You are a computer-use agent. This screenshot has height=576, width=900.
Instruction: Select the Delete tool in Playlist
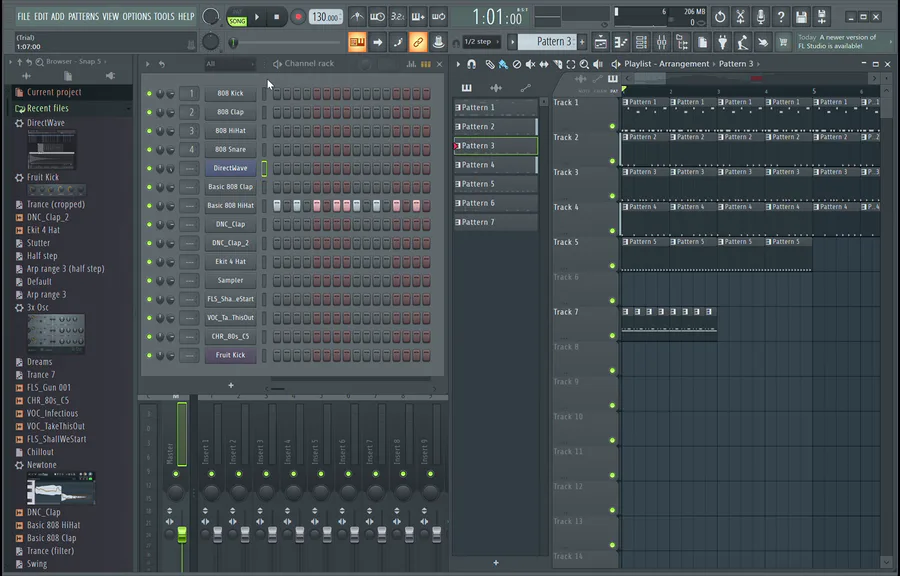[x=517, y=64]
